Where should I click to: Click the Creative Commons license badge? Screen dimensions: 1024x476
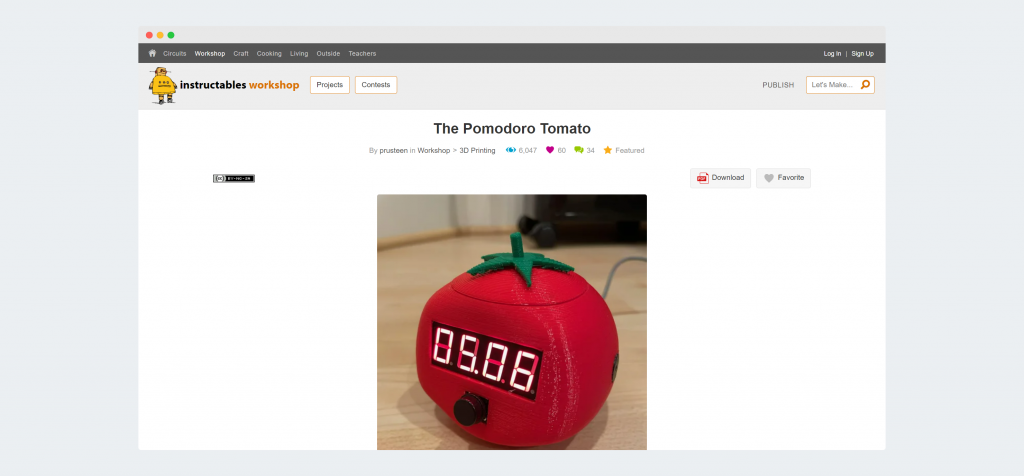click(234, 178)
